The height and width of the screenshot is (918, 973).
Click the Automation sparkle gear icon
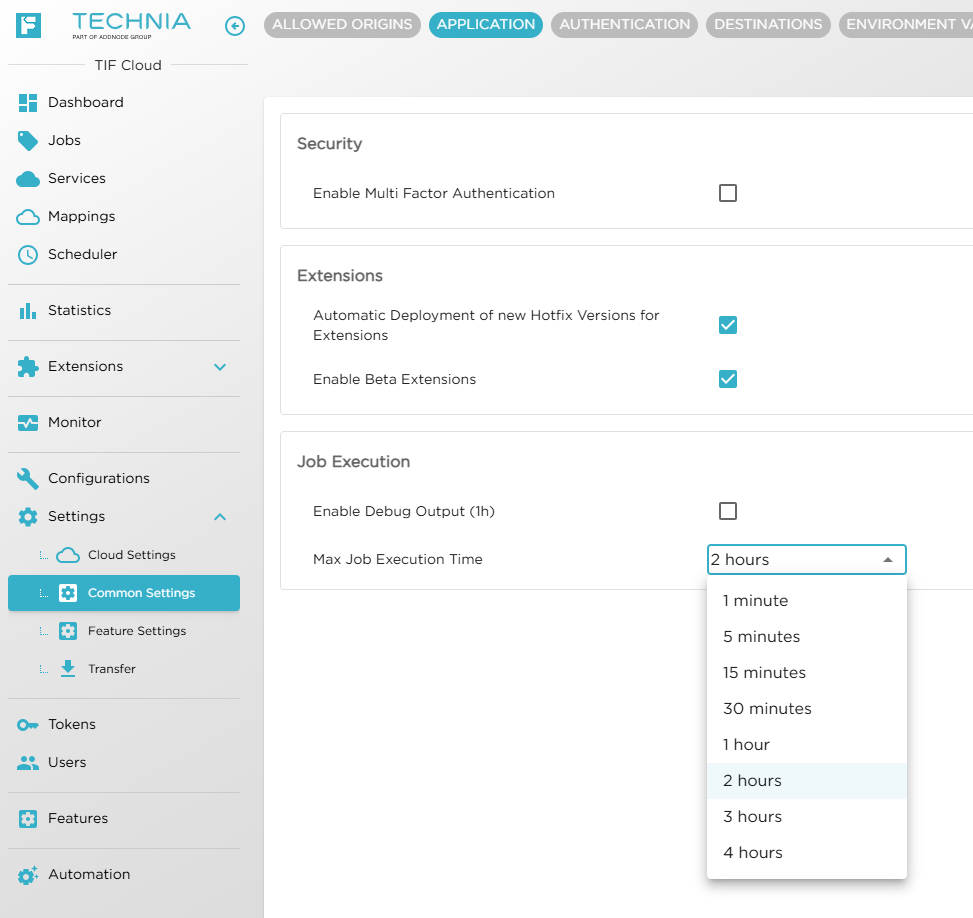pyautogui.click(x=28, y=875)
